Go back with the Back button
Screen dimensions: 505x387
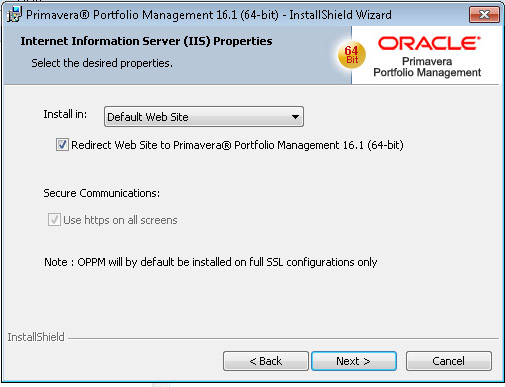(x=266, y=361)
